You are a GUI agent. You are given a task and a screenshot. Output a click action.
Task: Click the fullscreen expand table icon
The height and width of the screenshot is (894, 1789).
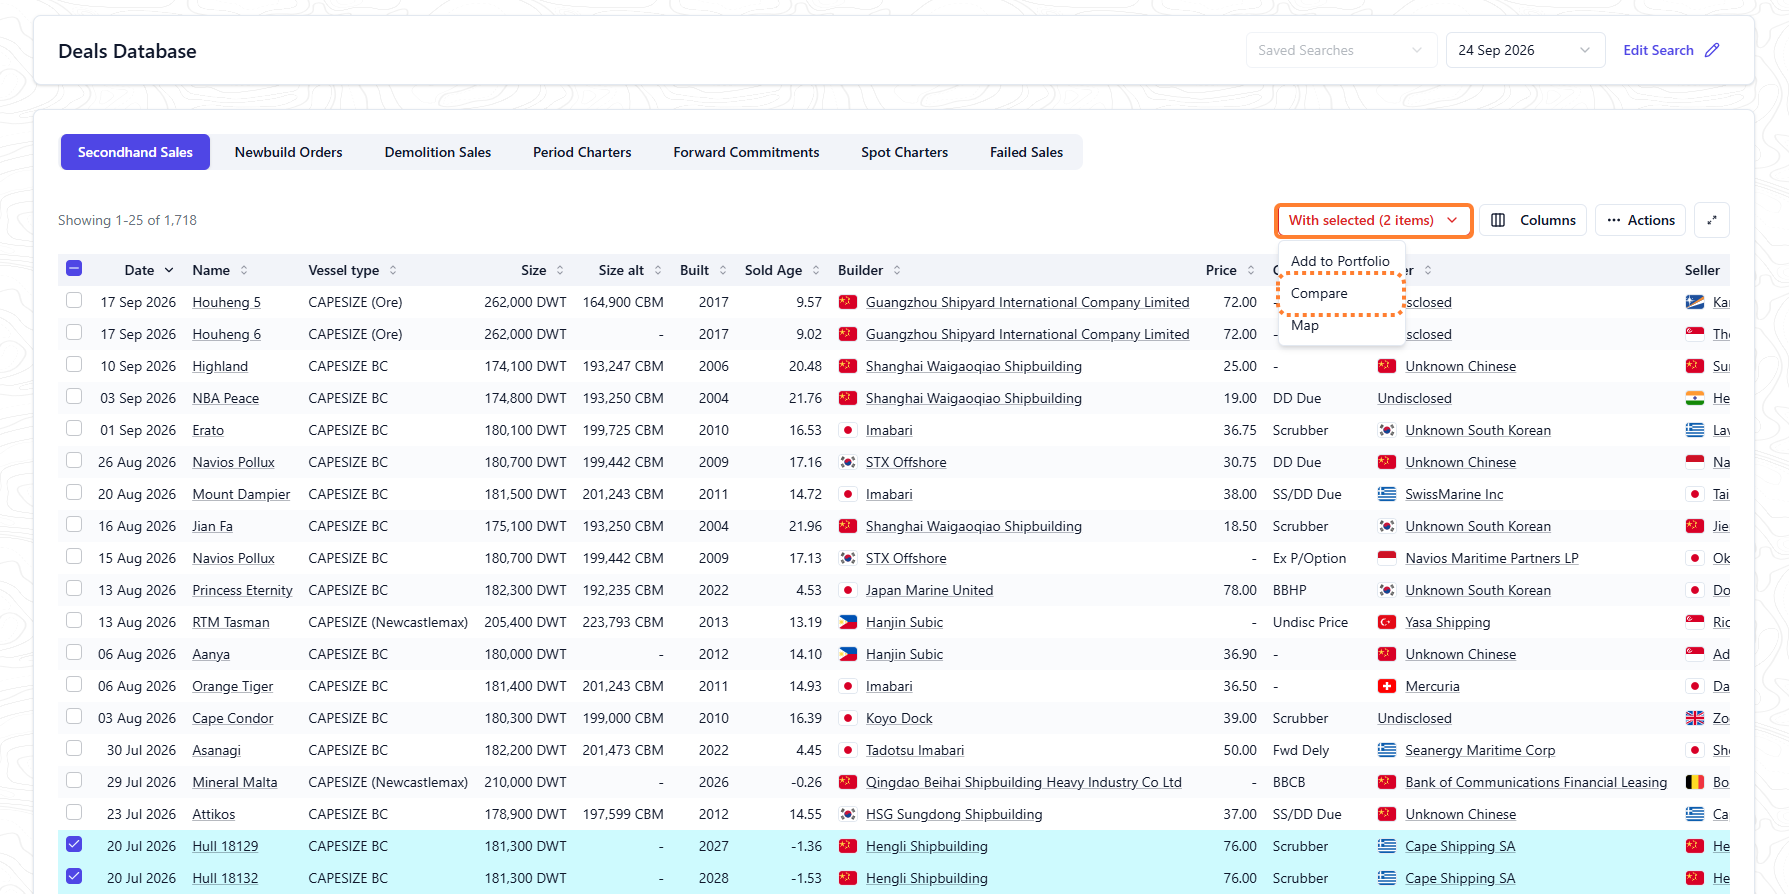tap(1712, 220)
